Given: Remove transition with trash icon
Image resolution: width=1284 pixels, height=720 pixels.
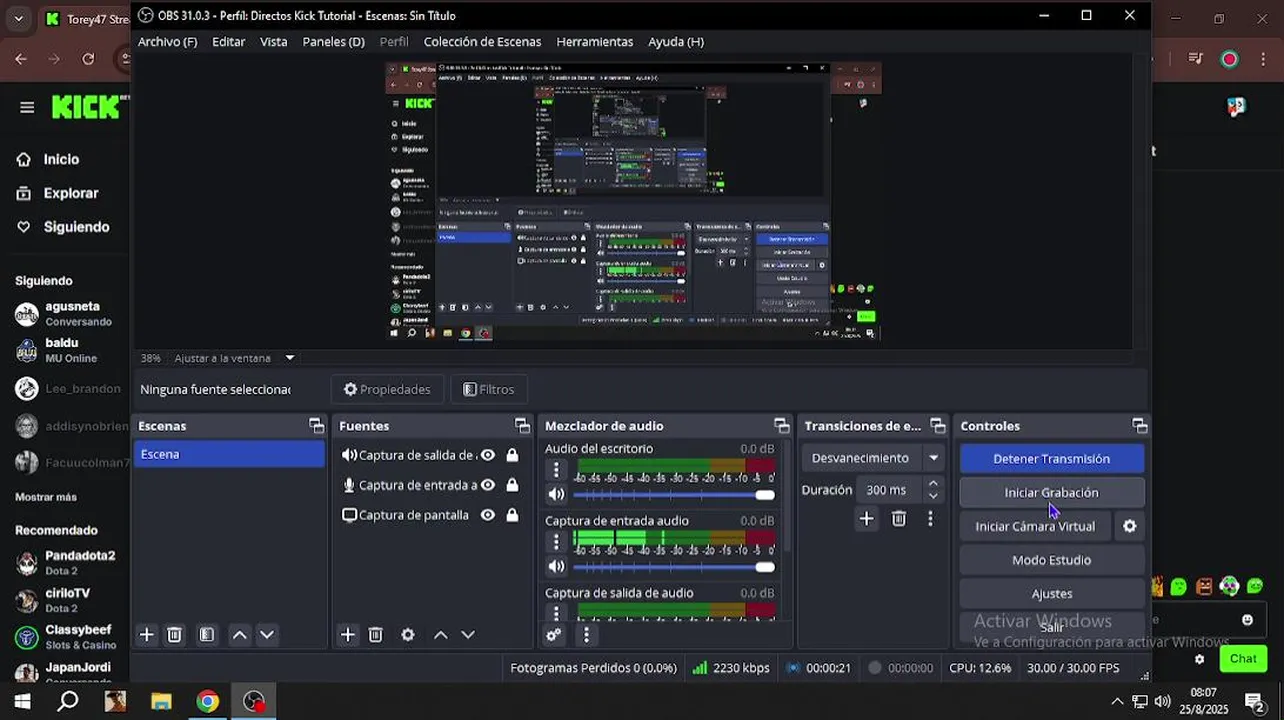Looking at the screenshot, I should click(x=899, y=518).
